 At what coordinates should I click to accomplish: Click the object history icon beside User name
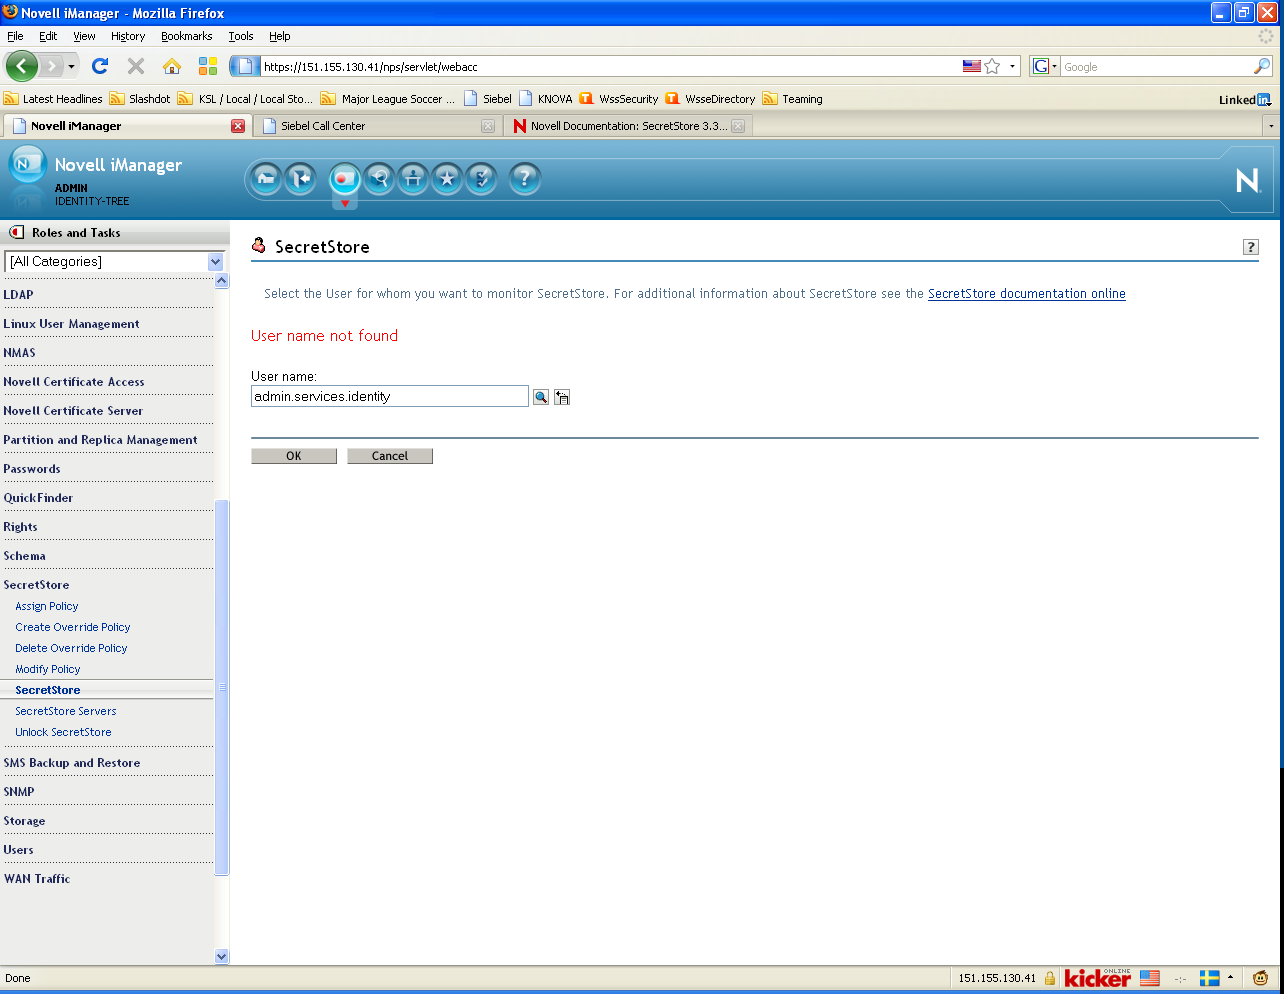tap(562, 397)
